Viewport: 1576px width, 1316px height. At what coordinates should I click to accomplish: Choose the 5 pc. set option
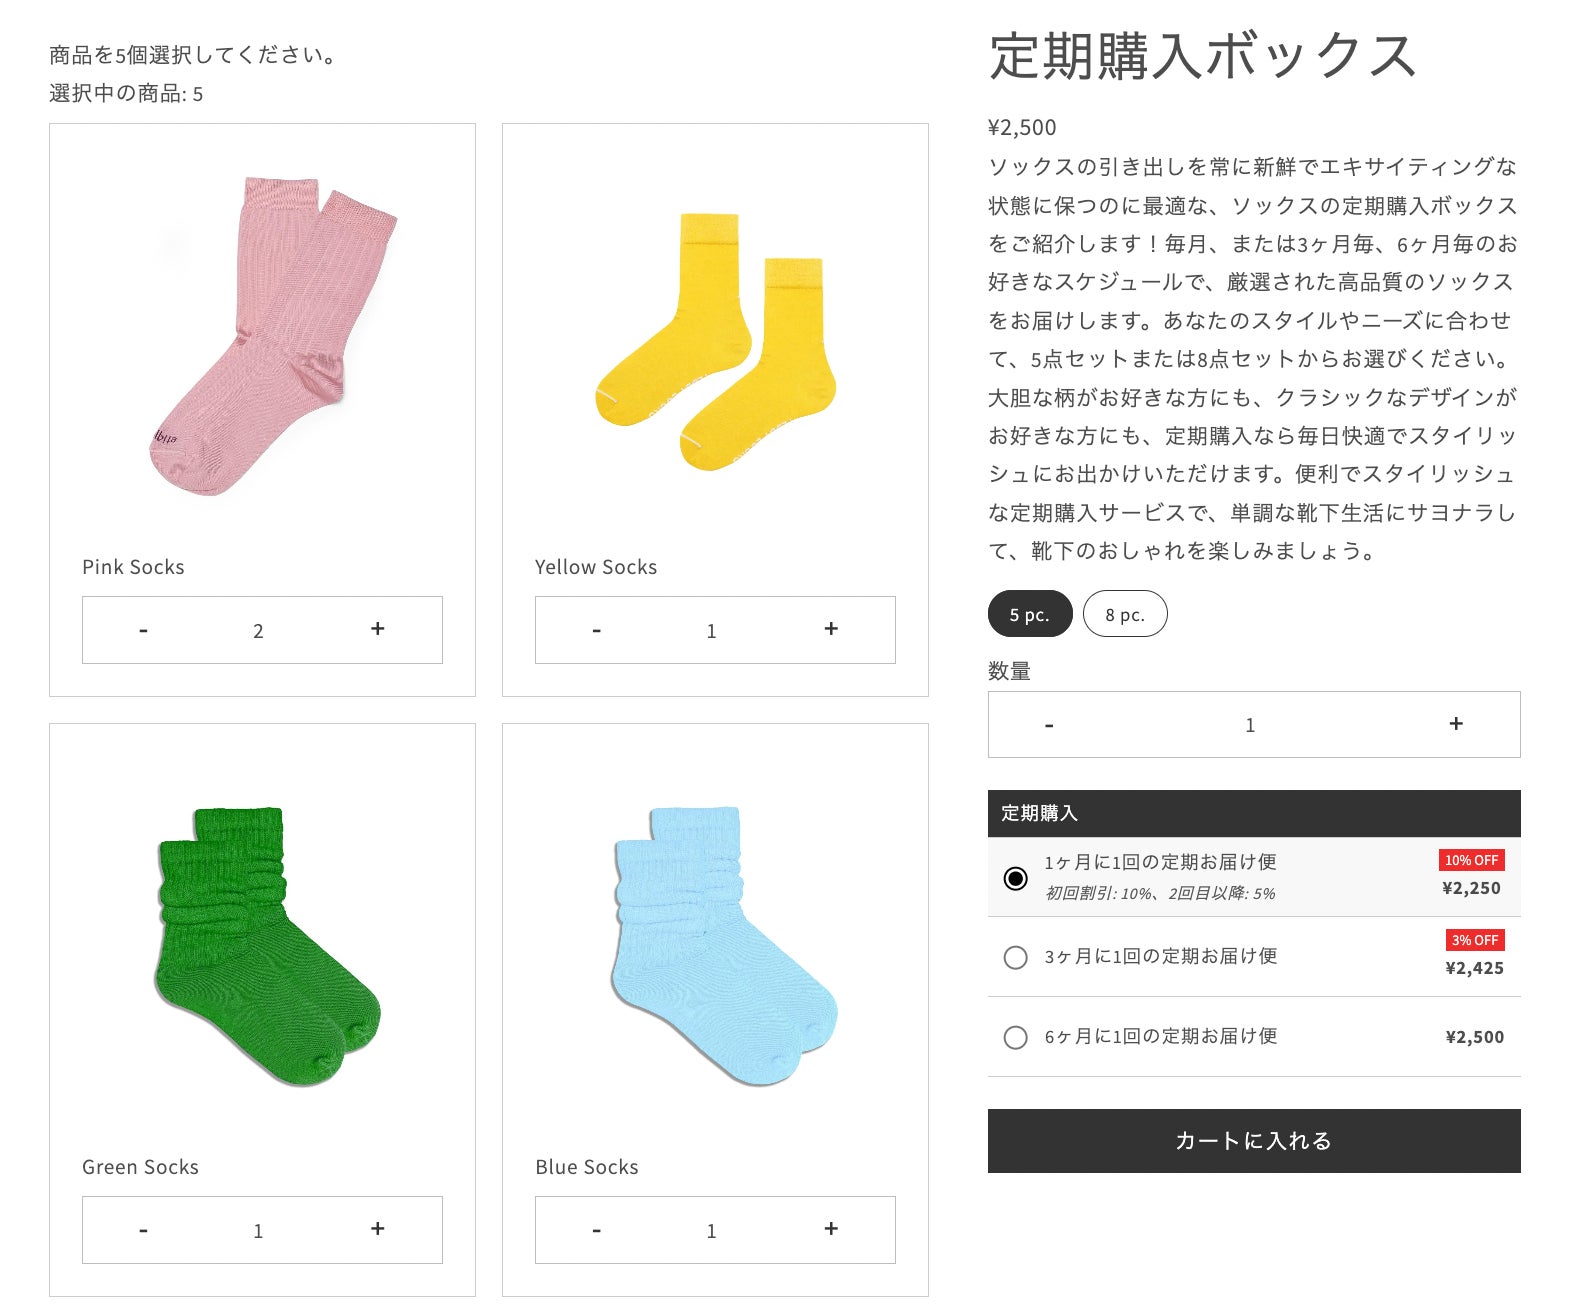pyautogui.click(x=1029, y=614)
